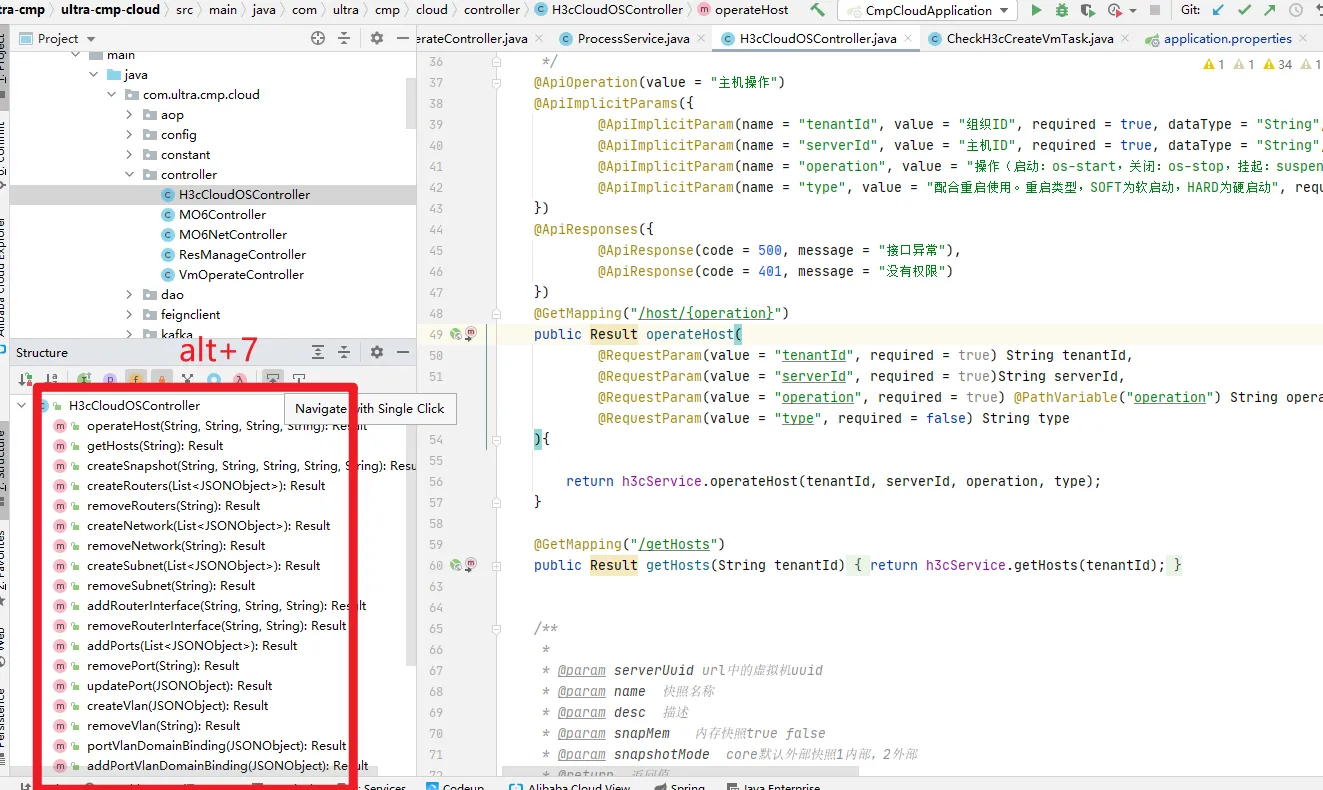
Task: Toggle Navigate with Single Click button
Action: 272,379
